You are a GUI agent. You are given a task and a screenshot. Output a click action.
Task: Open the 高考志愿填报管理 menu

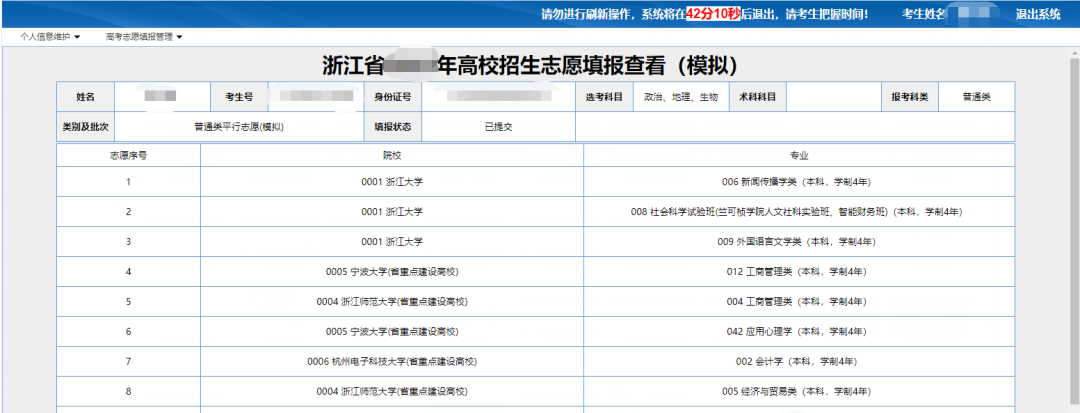[139, 37]
